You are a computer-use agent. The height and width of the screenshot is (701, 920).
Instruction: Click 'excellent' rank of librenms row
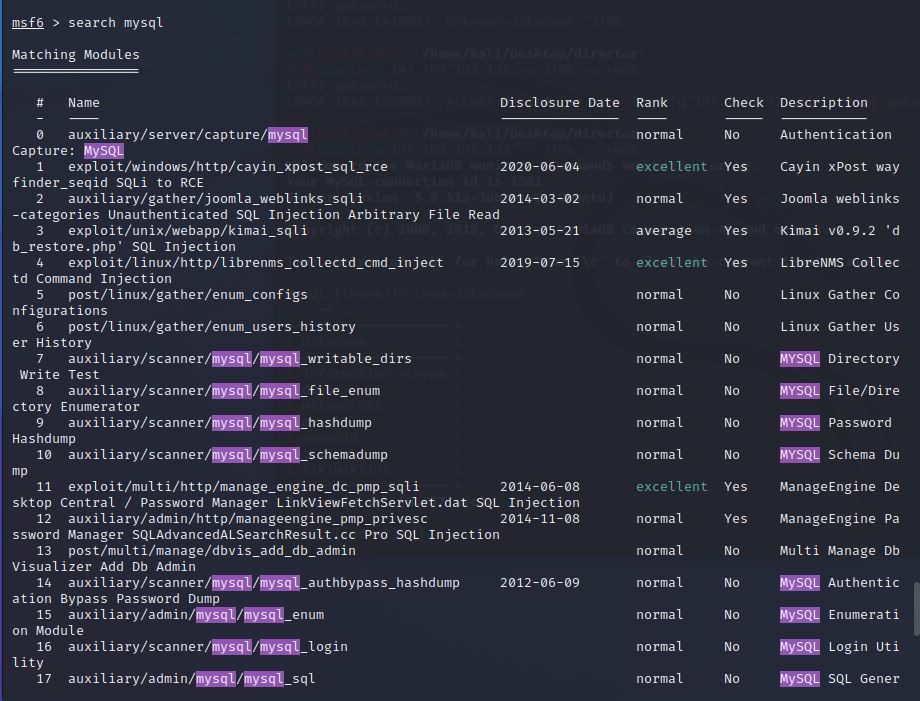(x=672, y=263)
